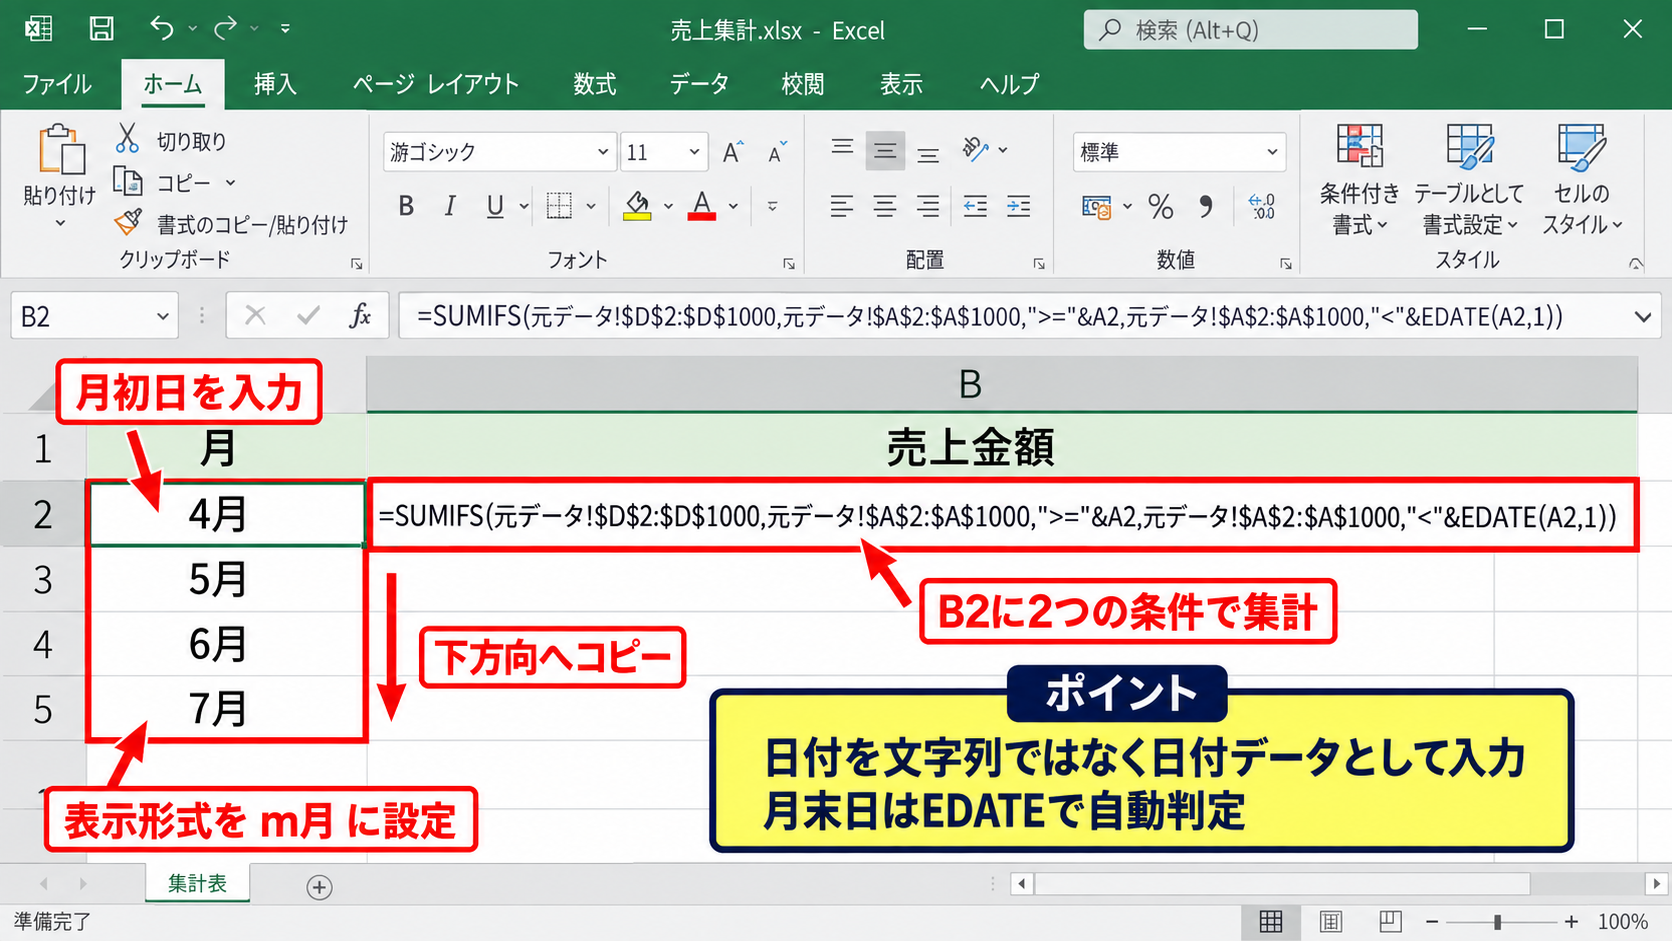This screenshot has height=941, width=1672.
Task: Click the decrease indent icon
Action: click(x=975, y=206)
